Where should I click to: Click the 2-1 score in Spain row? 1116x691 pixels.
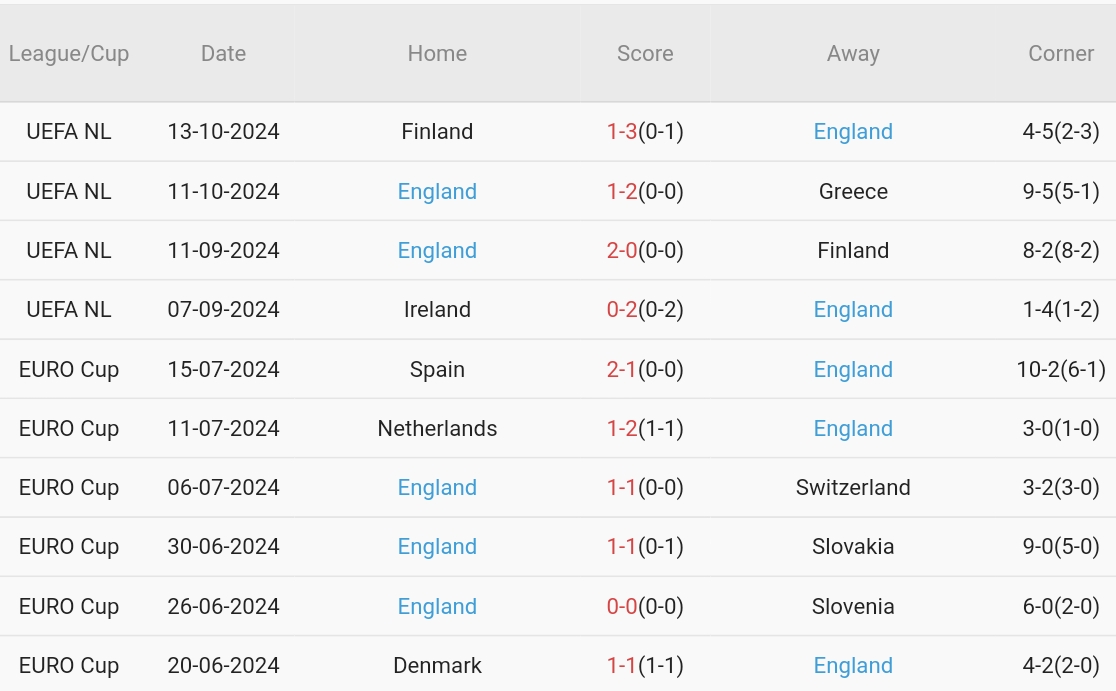(622, 369)
